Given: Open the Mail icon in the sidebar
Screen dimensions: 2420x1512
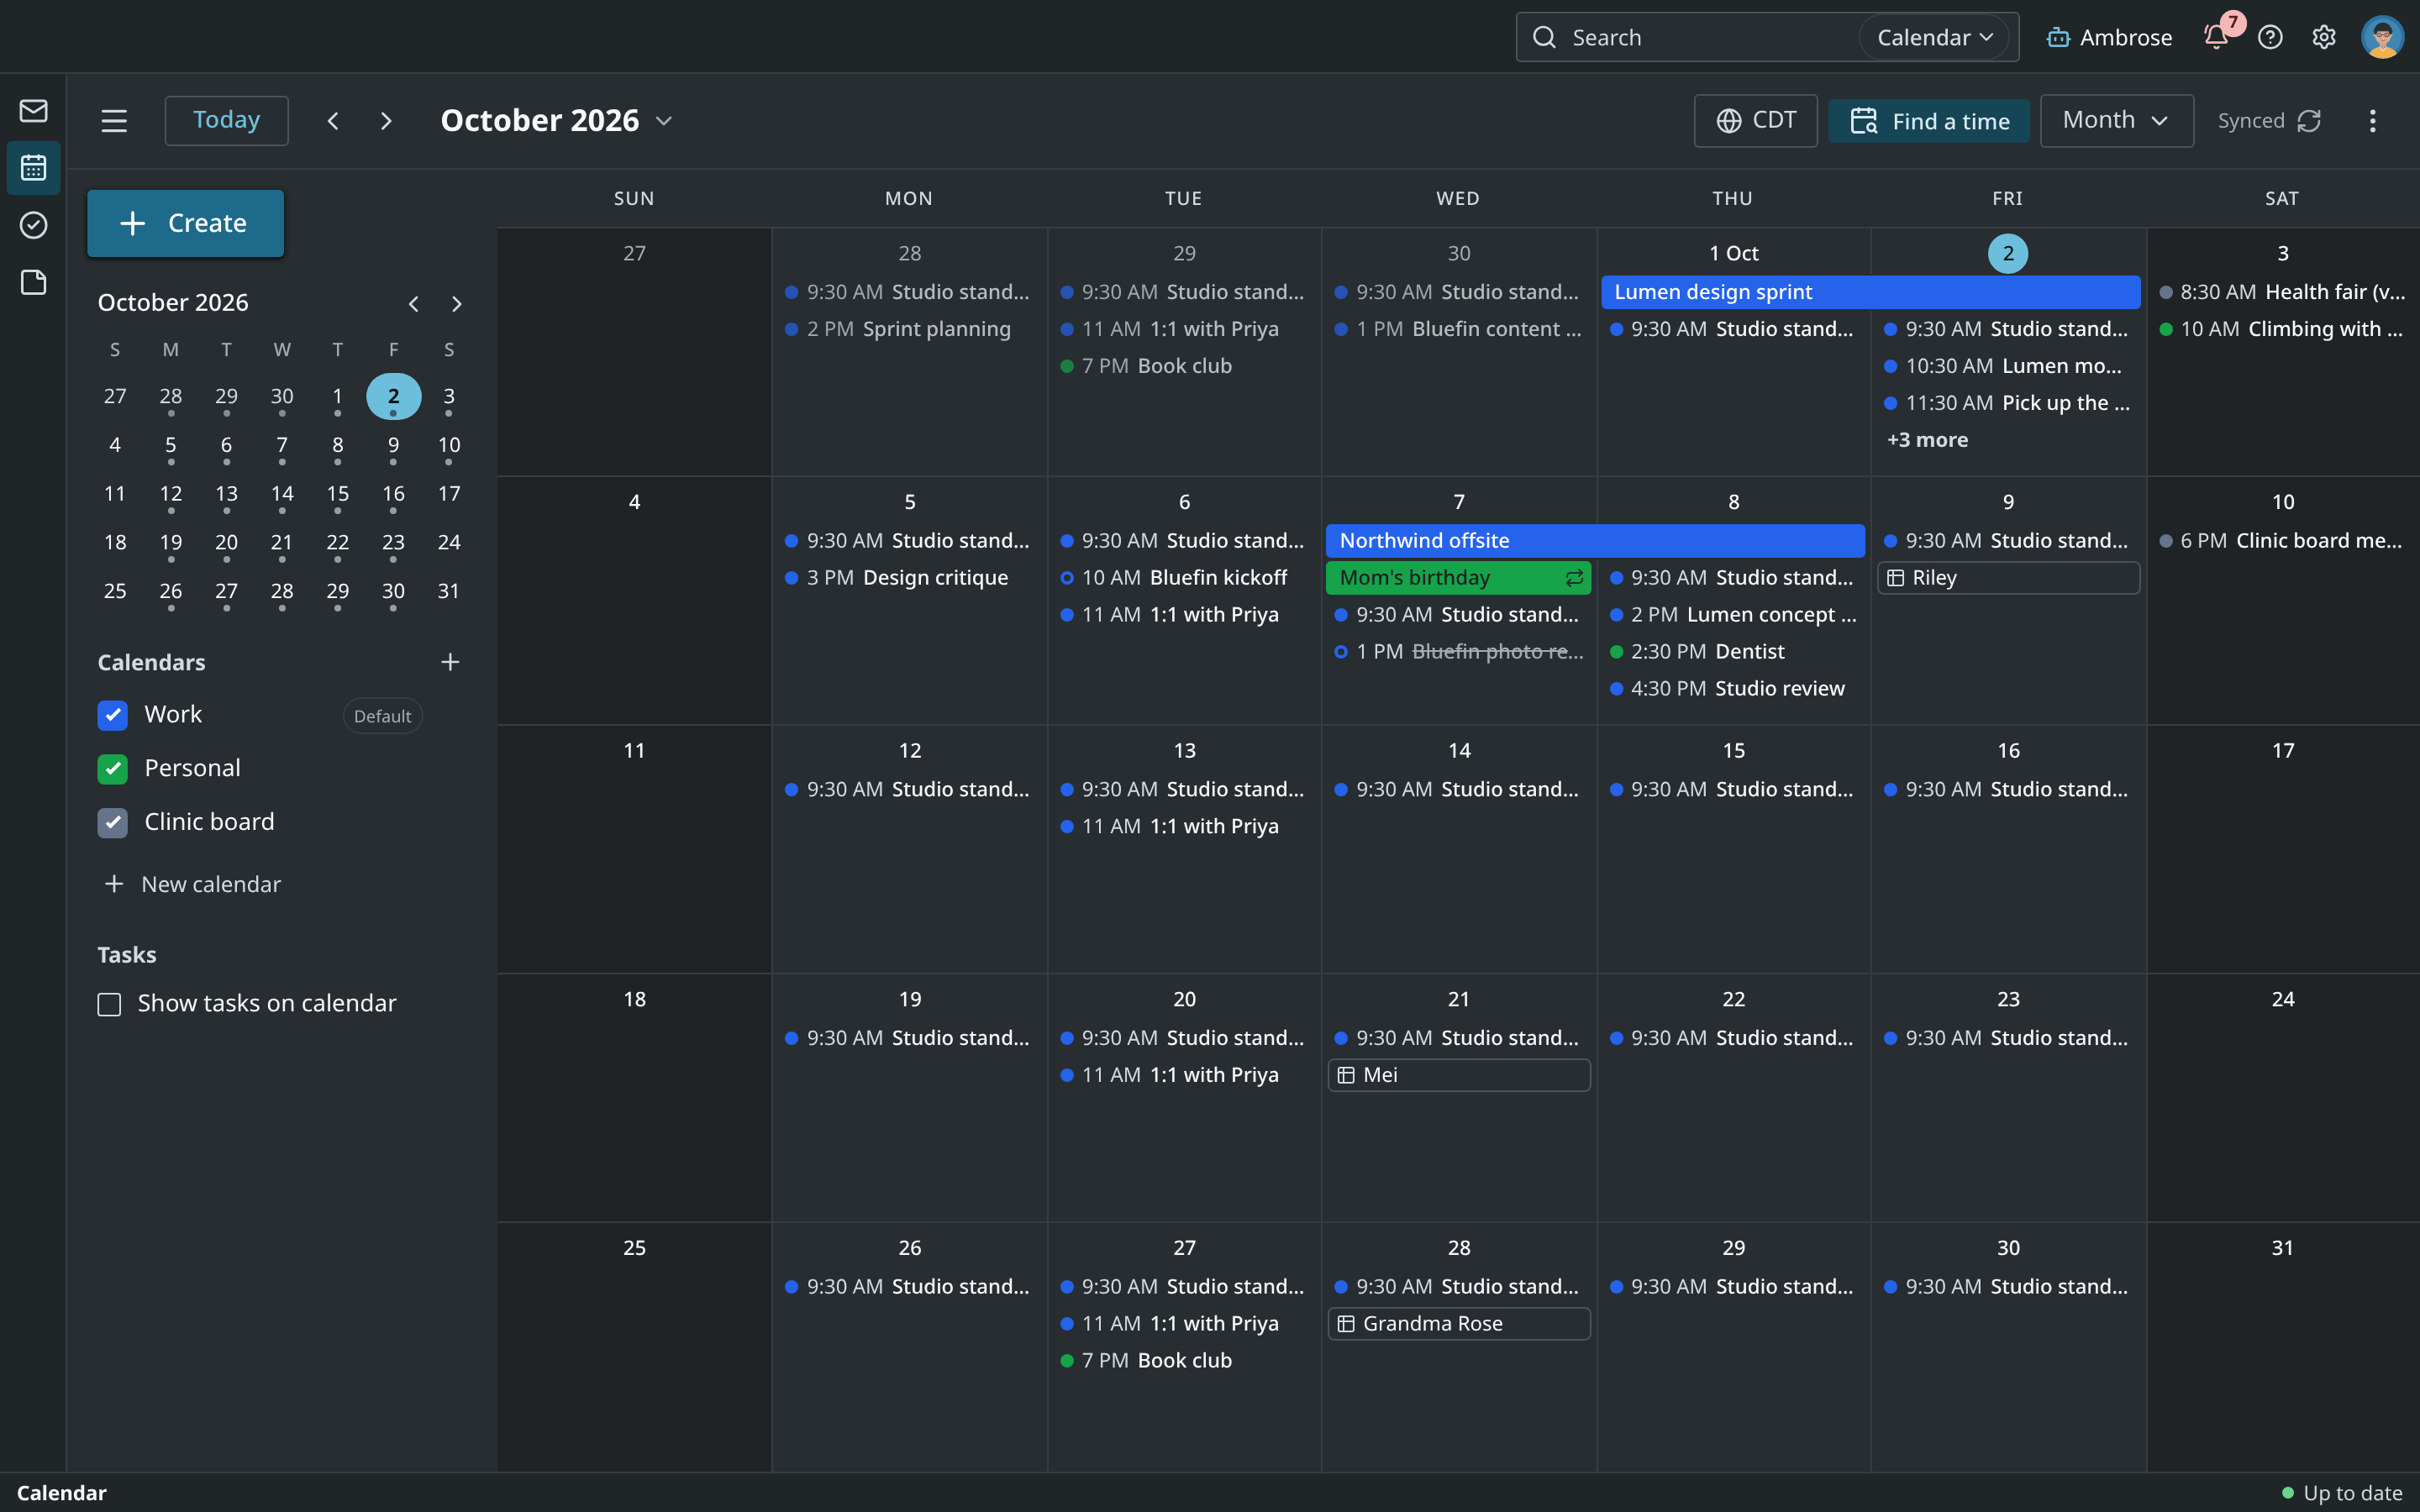Looking at the screenshot, I should (33, 110).
